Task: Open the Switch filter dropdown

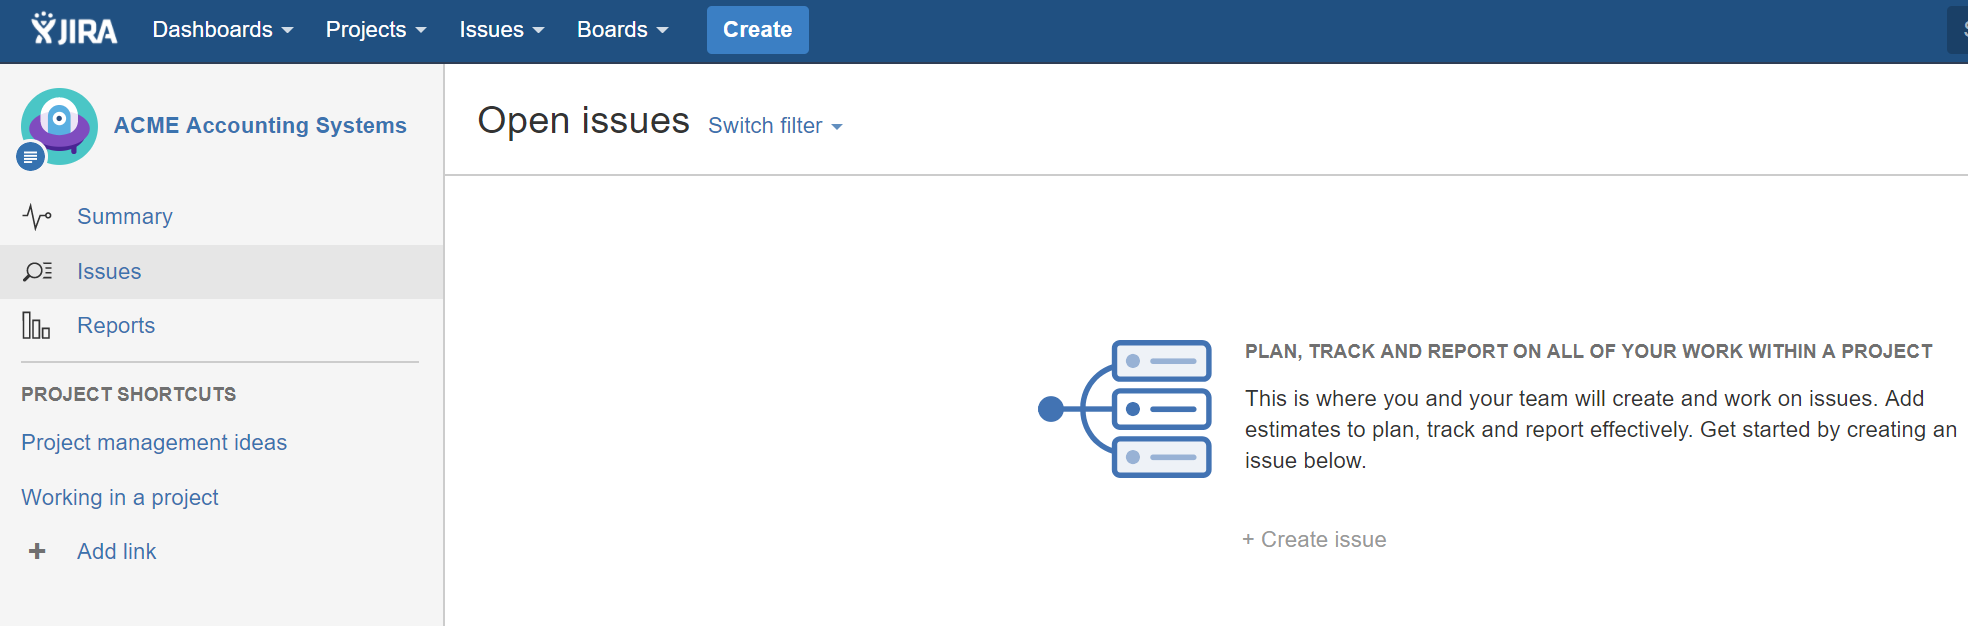Action: click(776, 126)
